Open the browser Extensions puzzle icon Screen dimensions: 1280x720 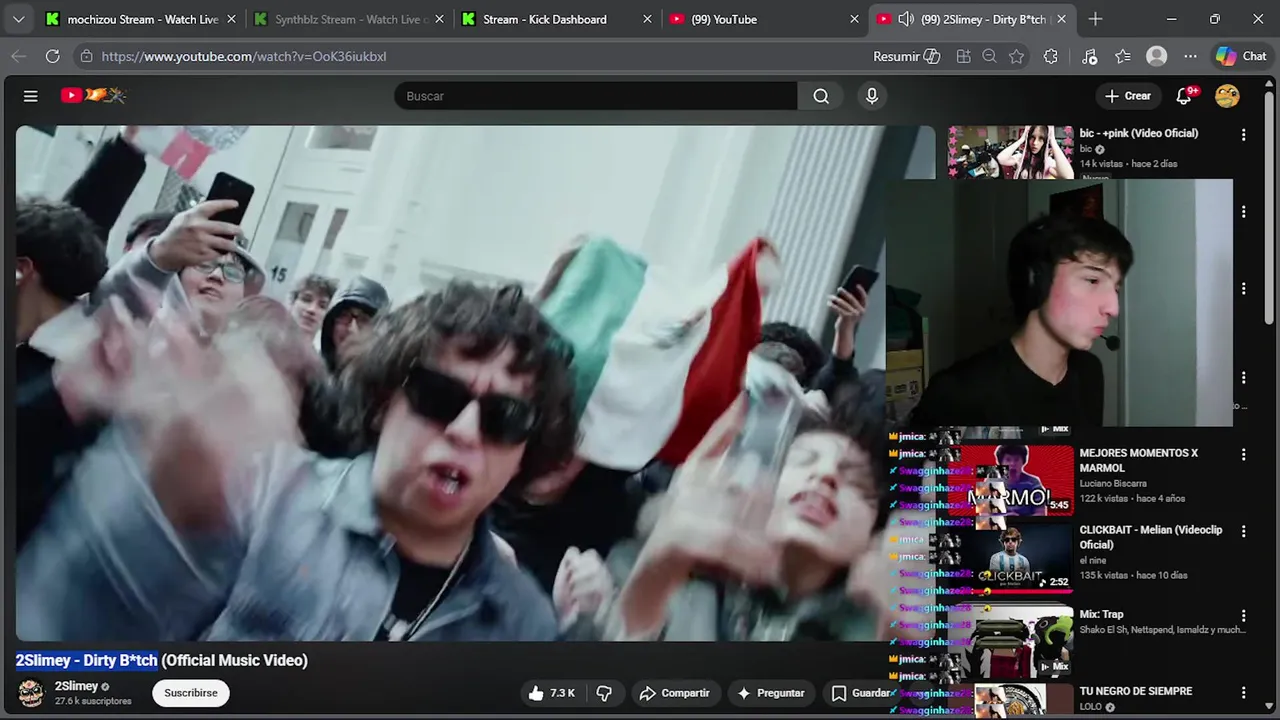pos(1051,56)
